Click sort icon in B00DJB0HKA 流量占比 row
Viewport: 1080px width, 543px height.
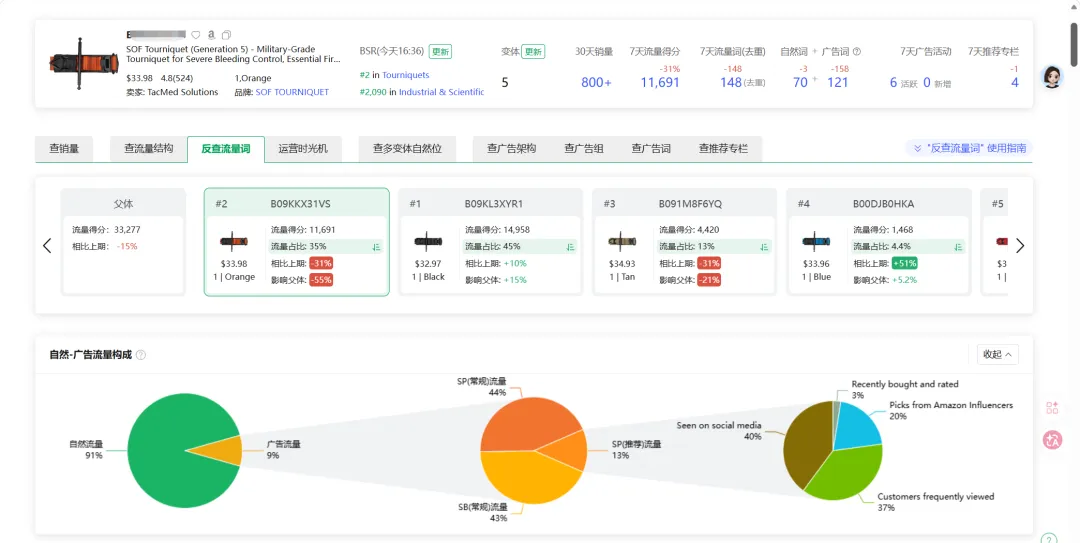(959, 247)
